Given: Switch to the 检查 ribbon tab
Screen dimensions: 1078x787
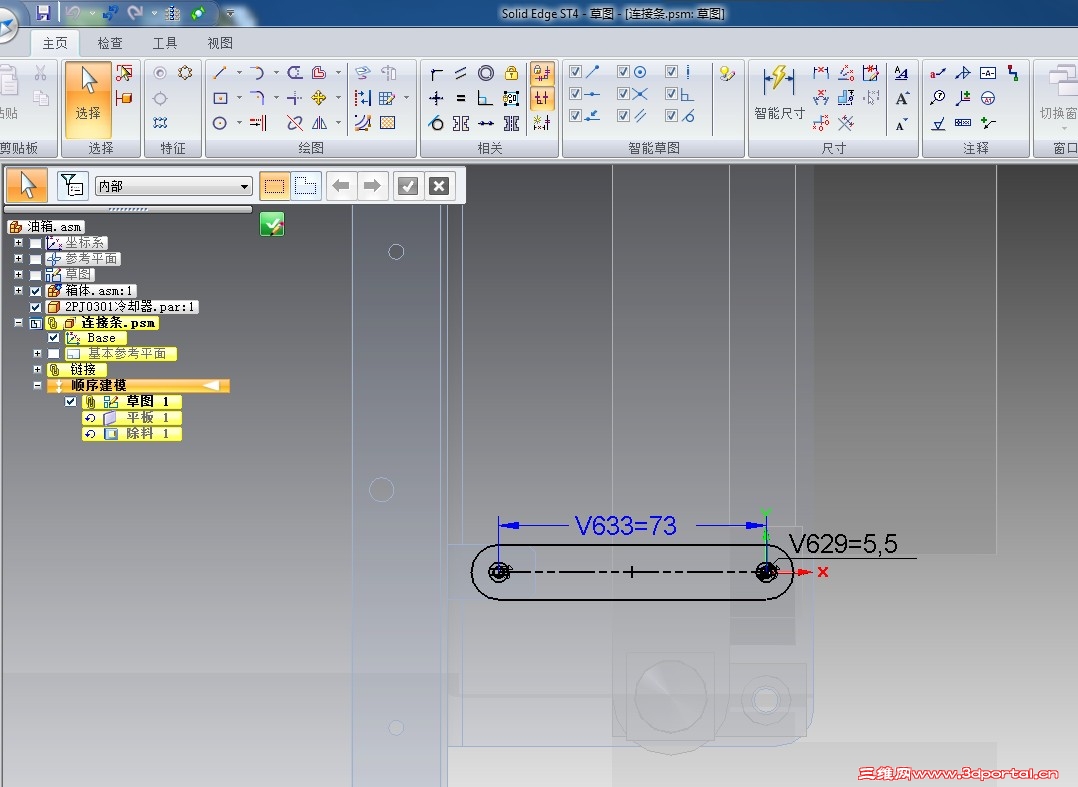Looking at the screenshot, I should 110,43.
